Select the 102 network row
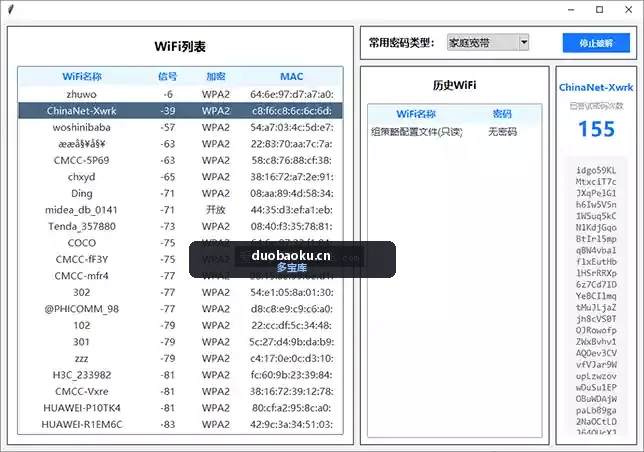This screenshot has width=644, height=452. (180, 326)
